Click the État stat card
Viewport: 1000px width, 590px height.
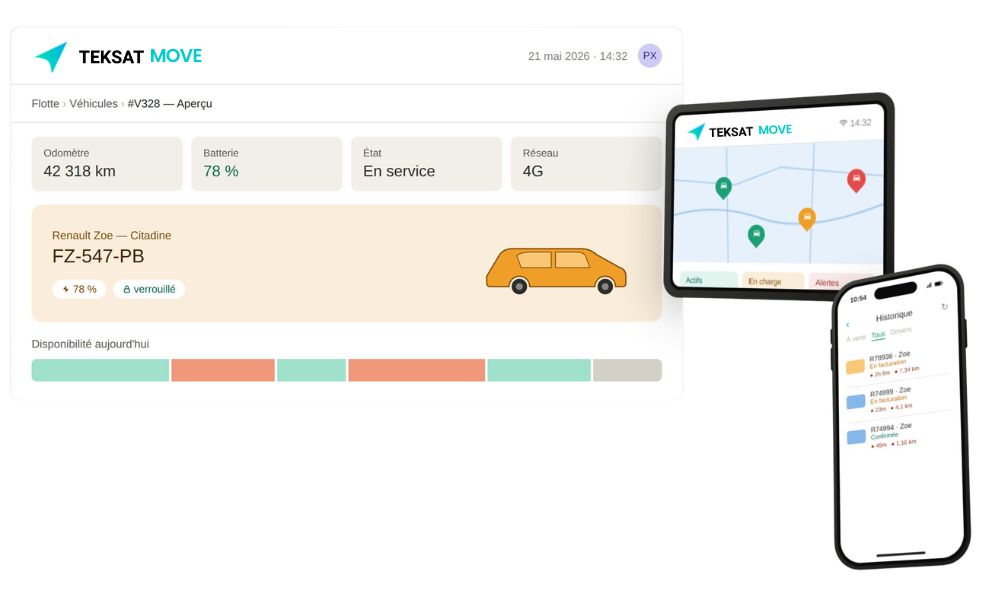(x=427, y=163)
